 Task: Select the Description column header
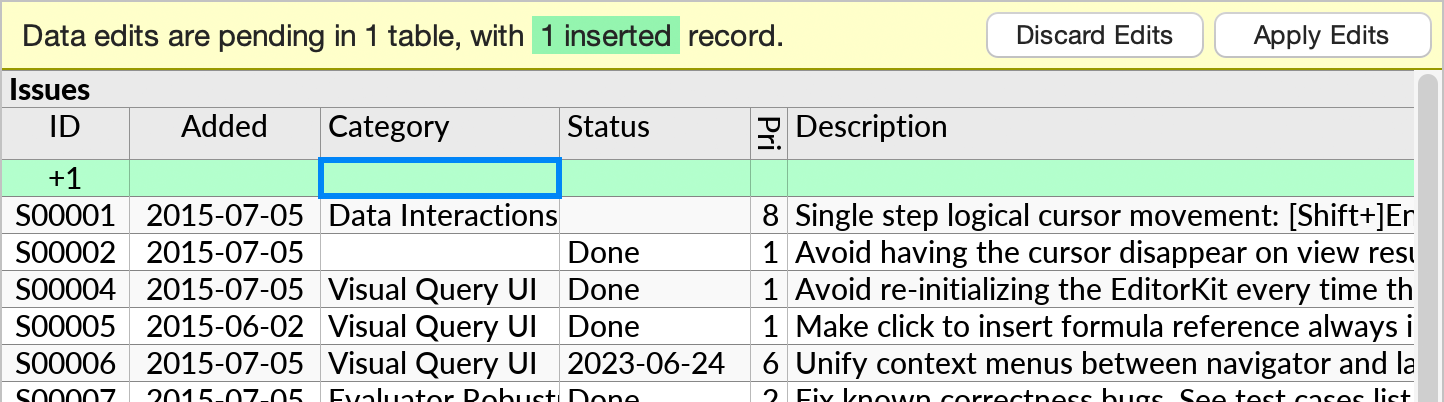[x=1100, y=133]
